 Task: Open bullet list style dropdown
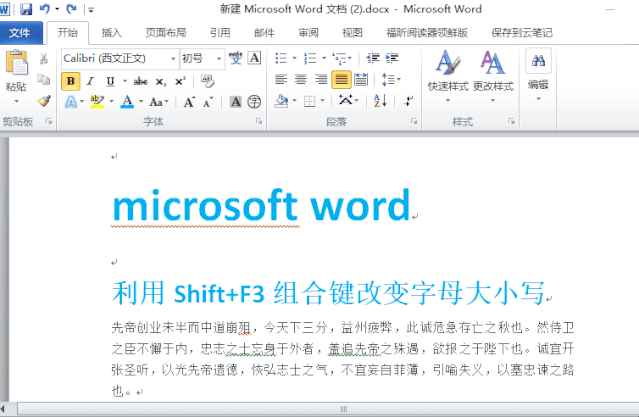click(295, 58)
